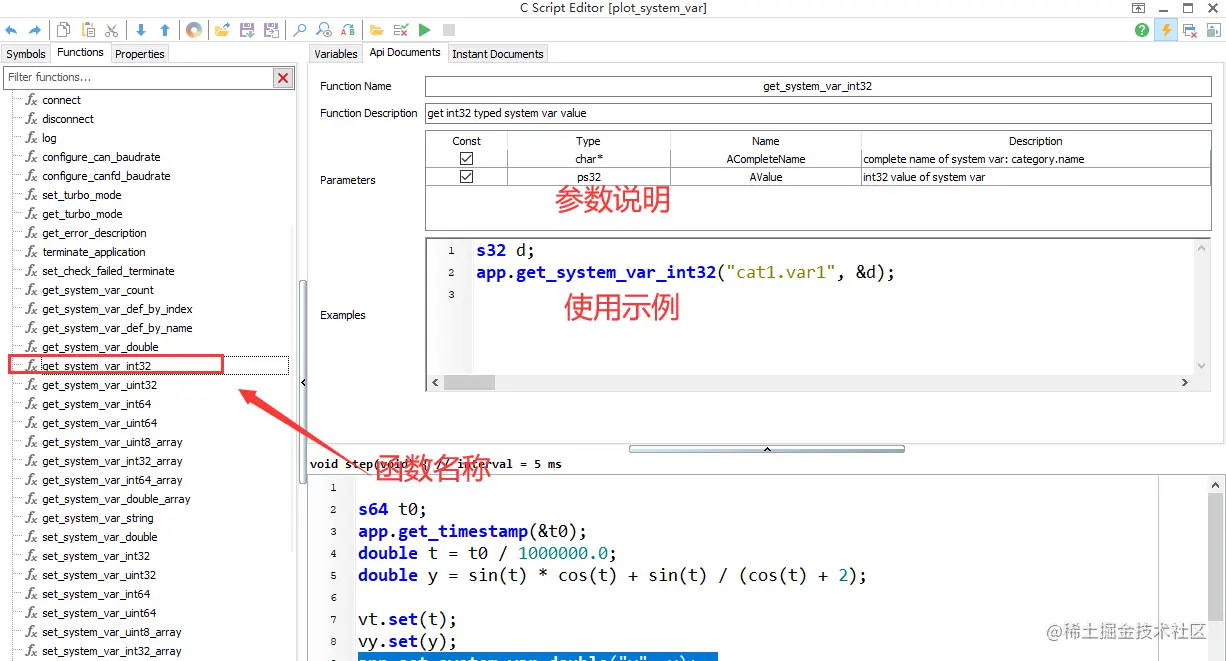Image resolution: width=1226 pixels, height=661 pixels.
Task: Click the panel layout icon
Action: pyautogui.click(x=1213, y=30)
